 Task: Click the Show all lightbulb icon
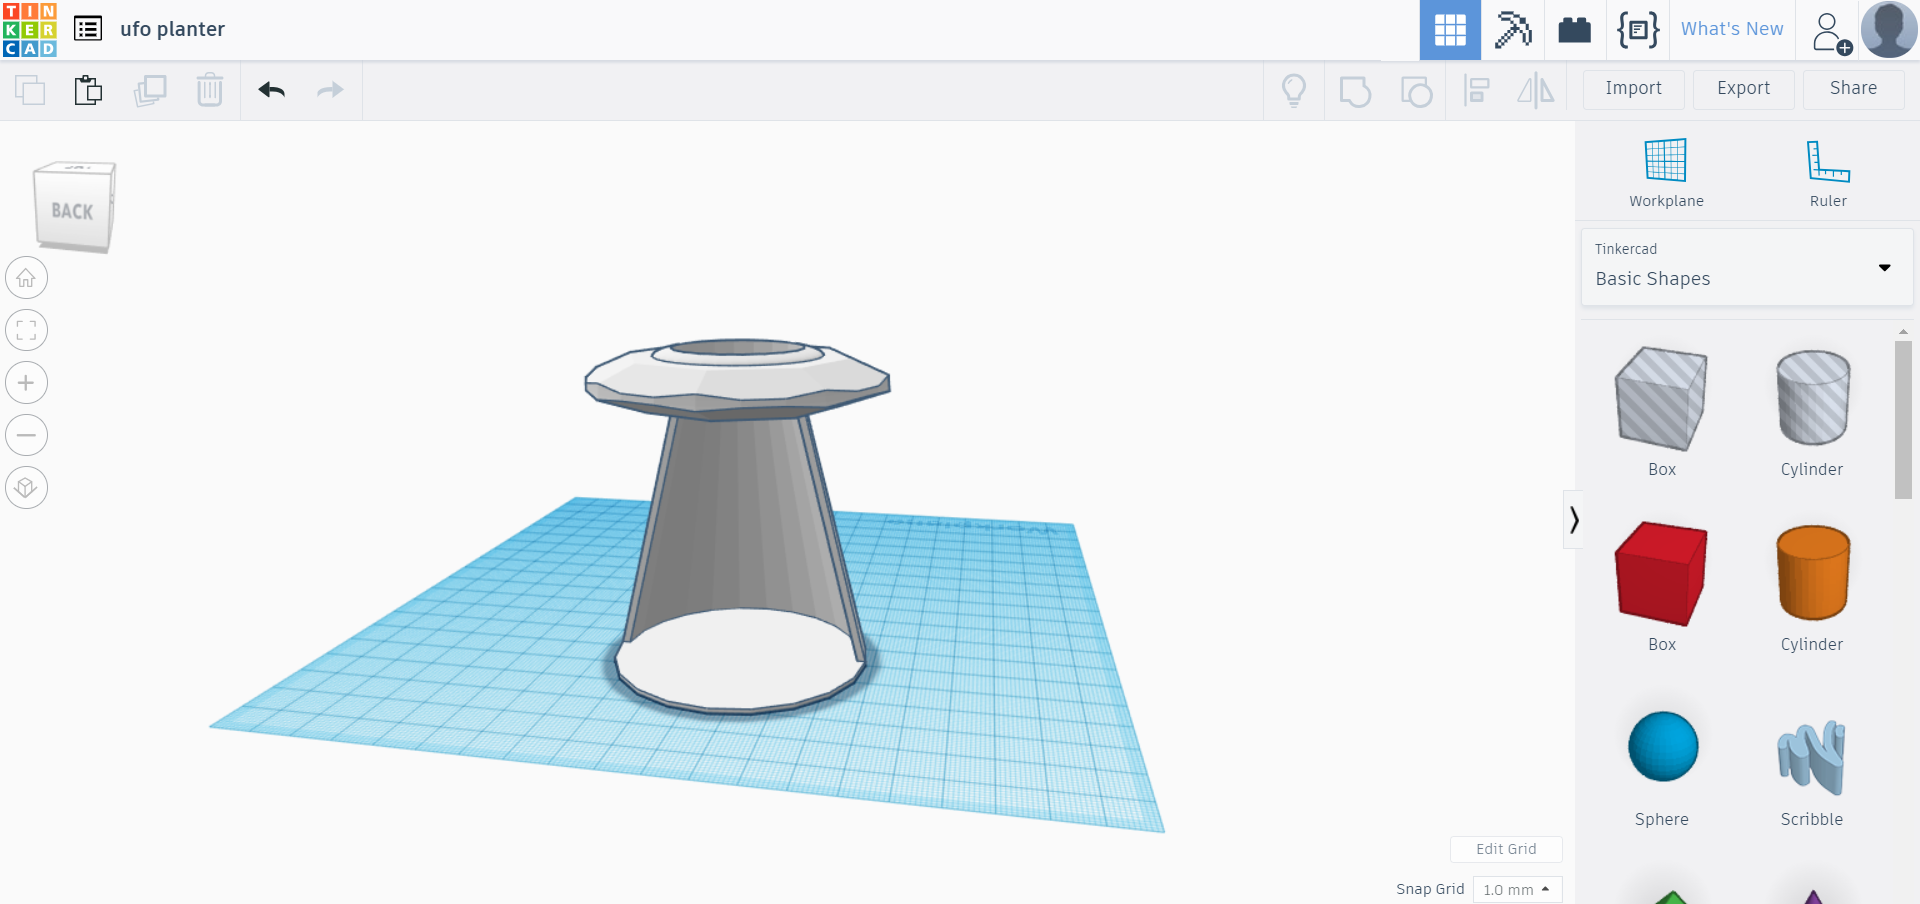[1294, 90]
